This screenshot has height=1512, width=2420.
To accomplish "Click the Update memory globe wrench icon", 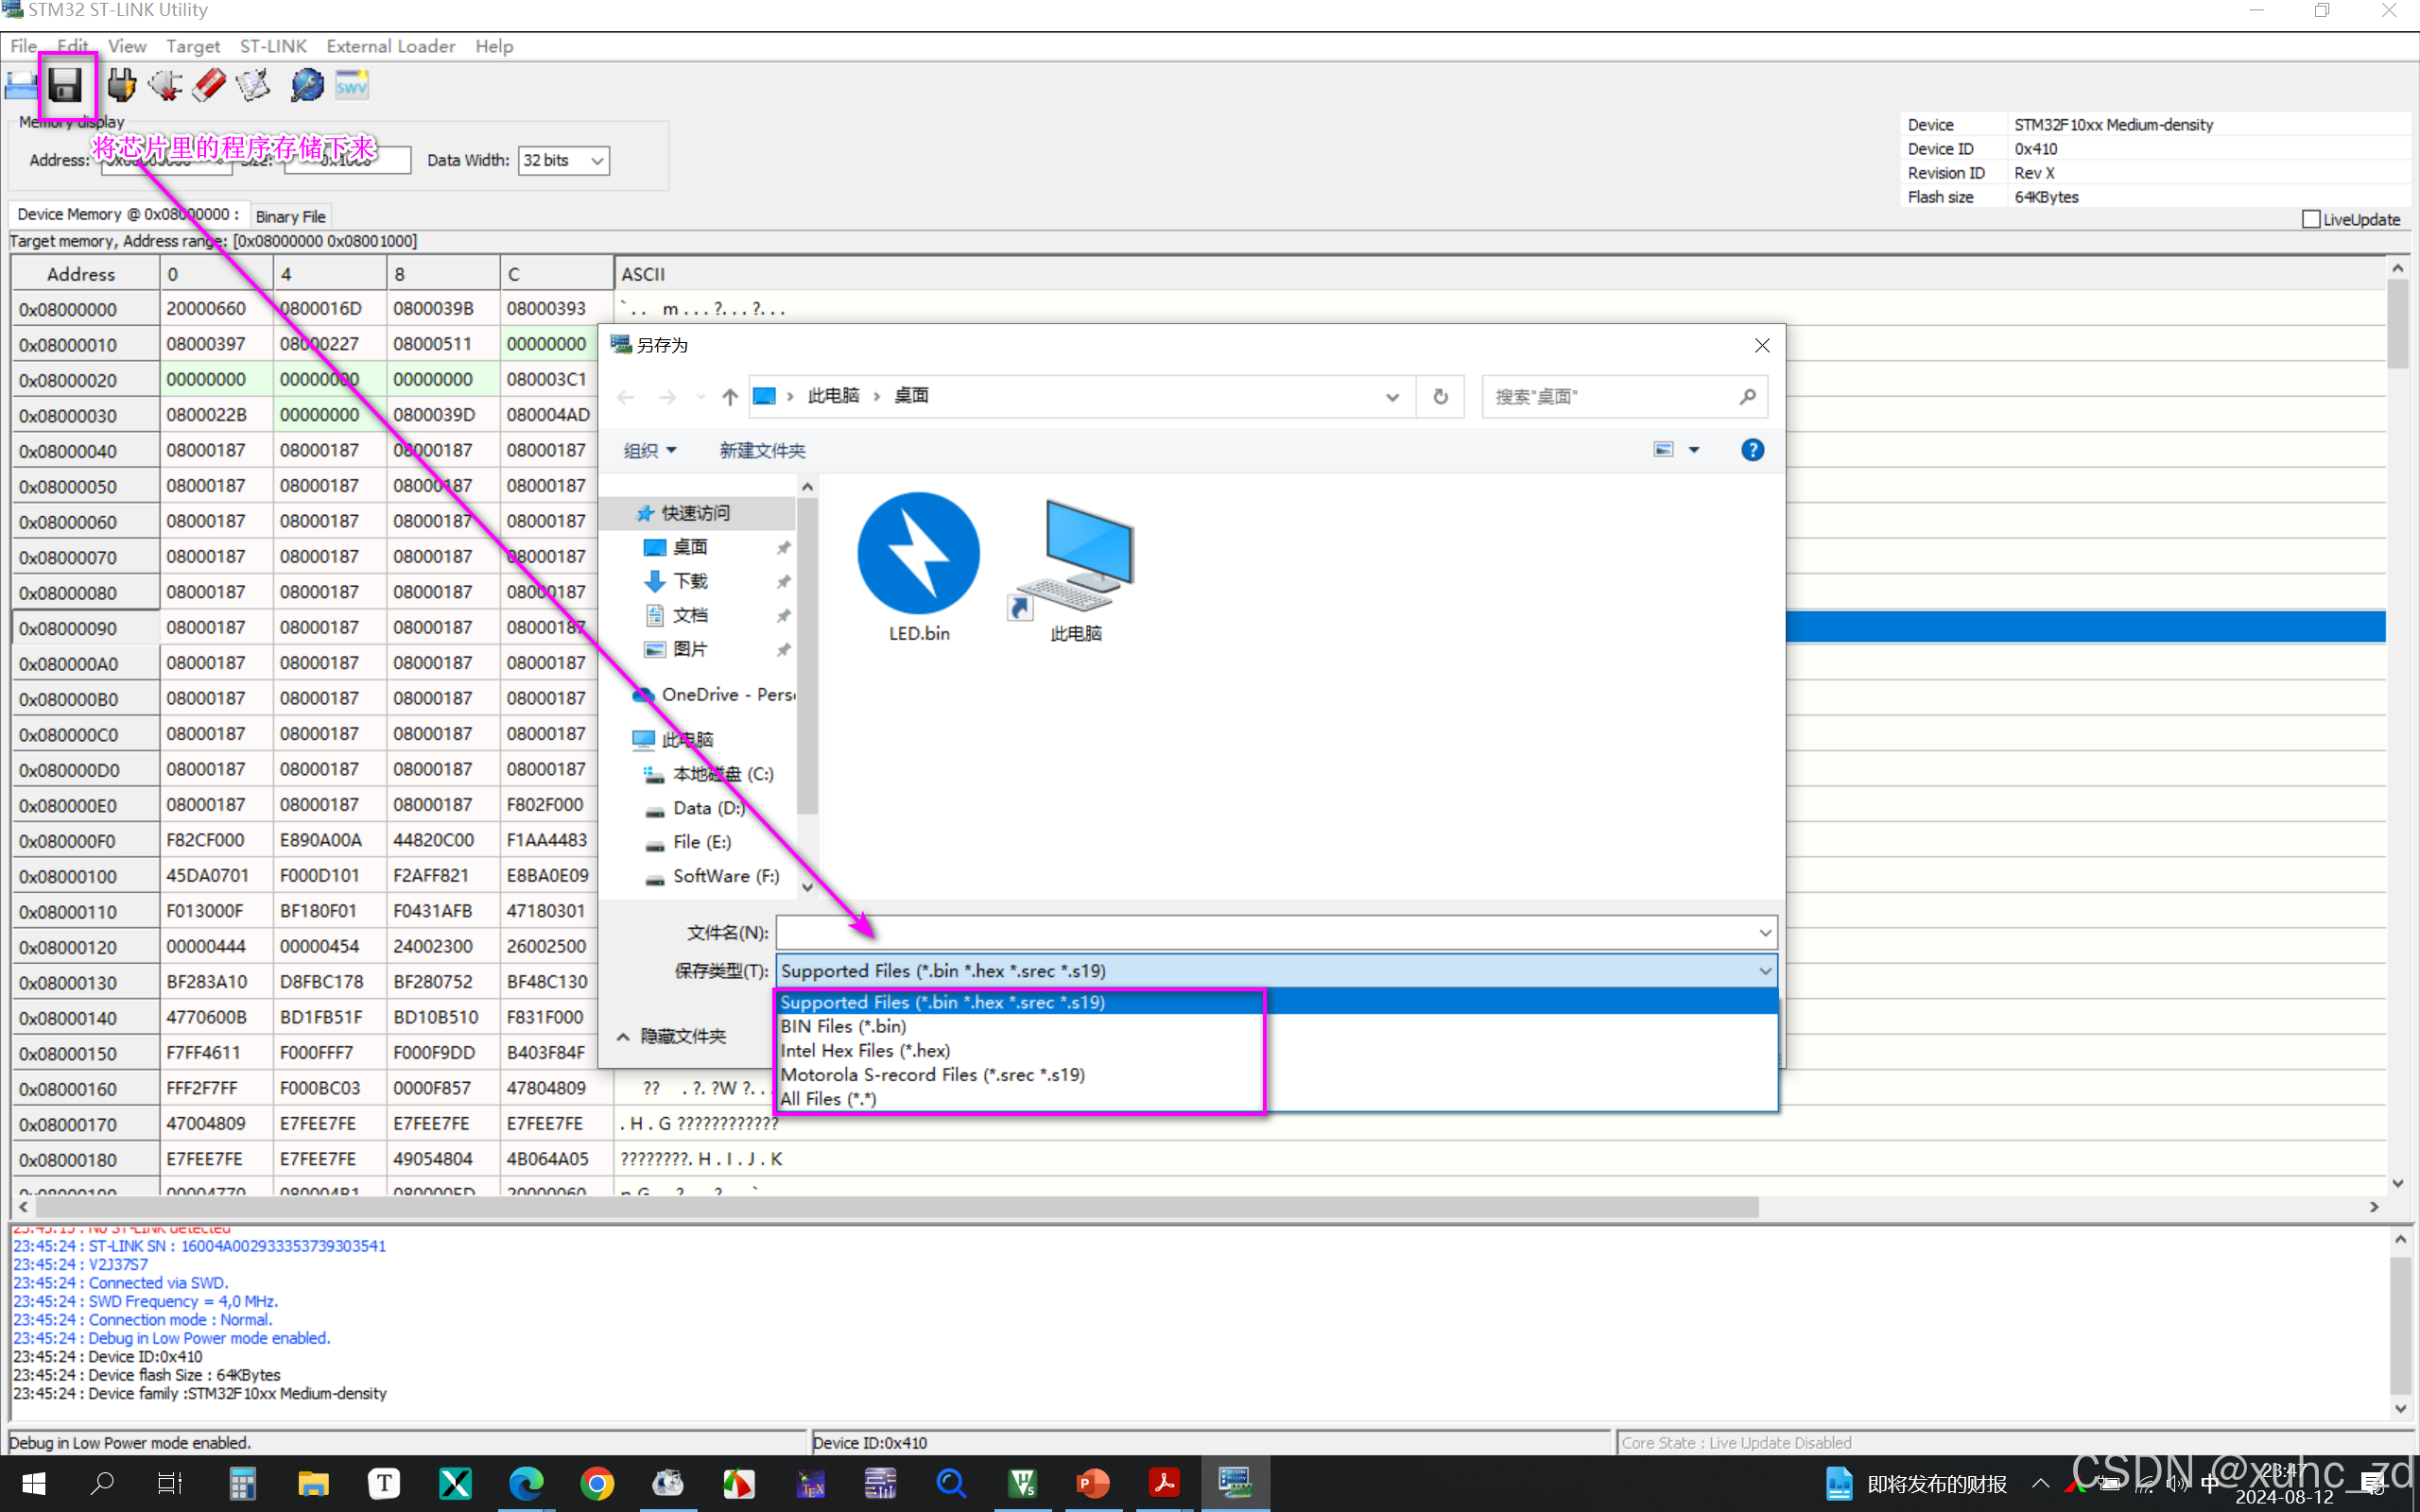I will (x=307, y=86).
